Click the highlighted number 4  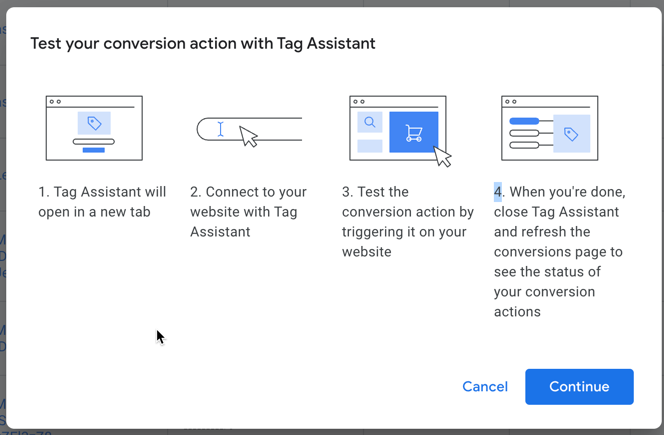coord(498,192)
